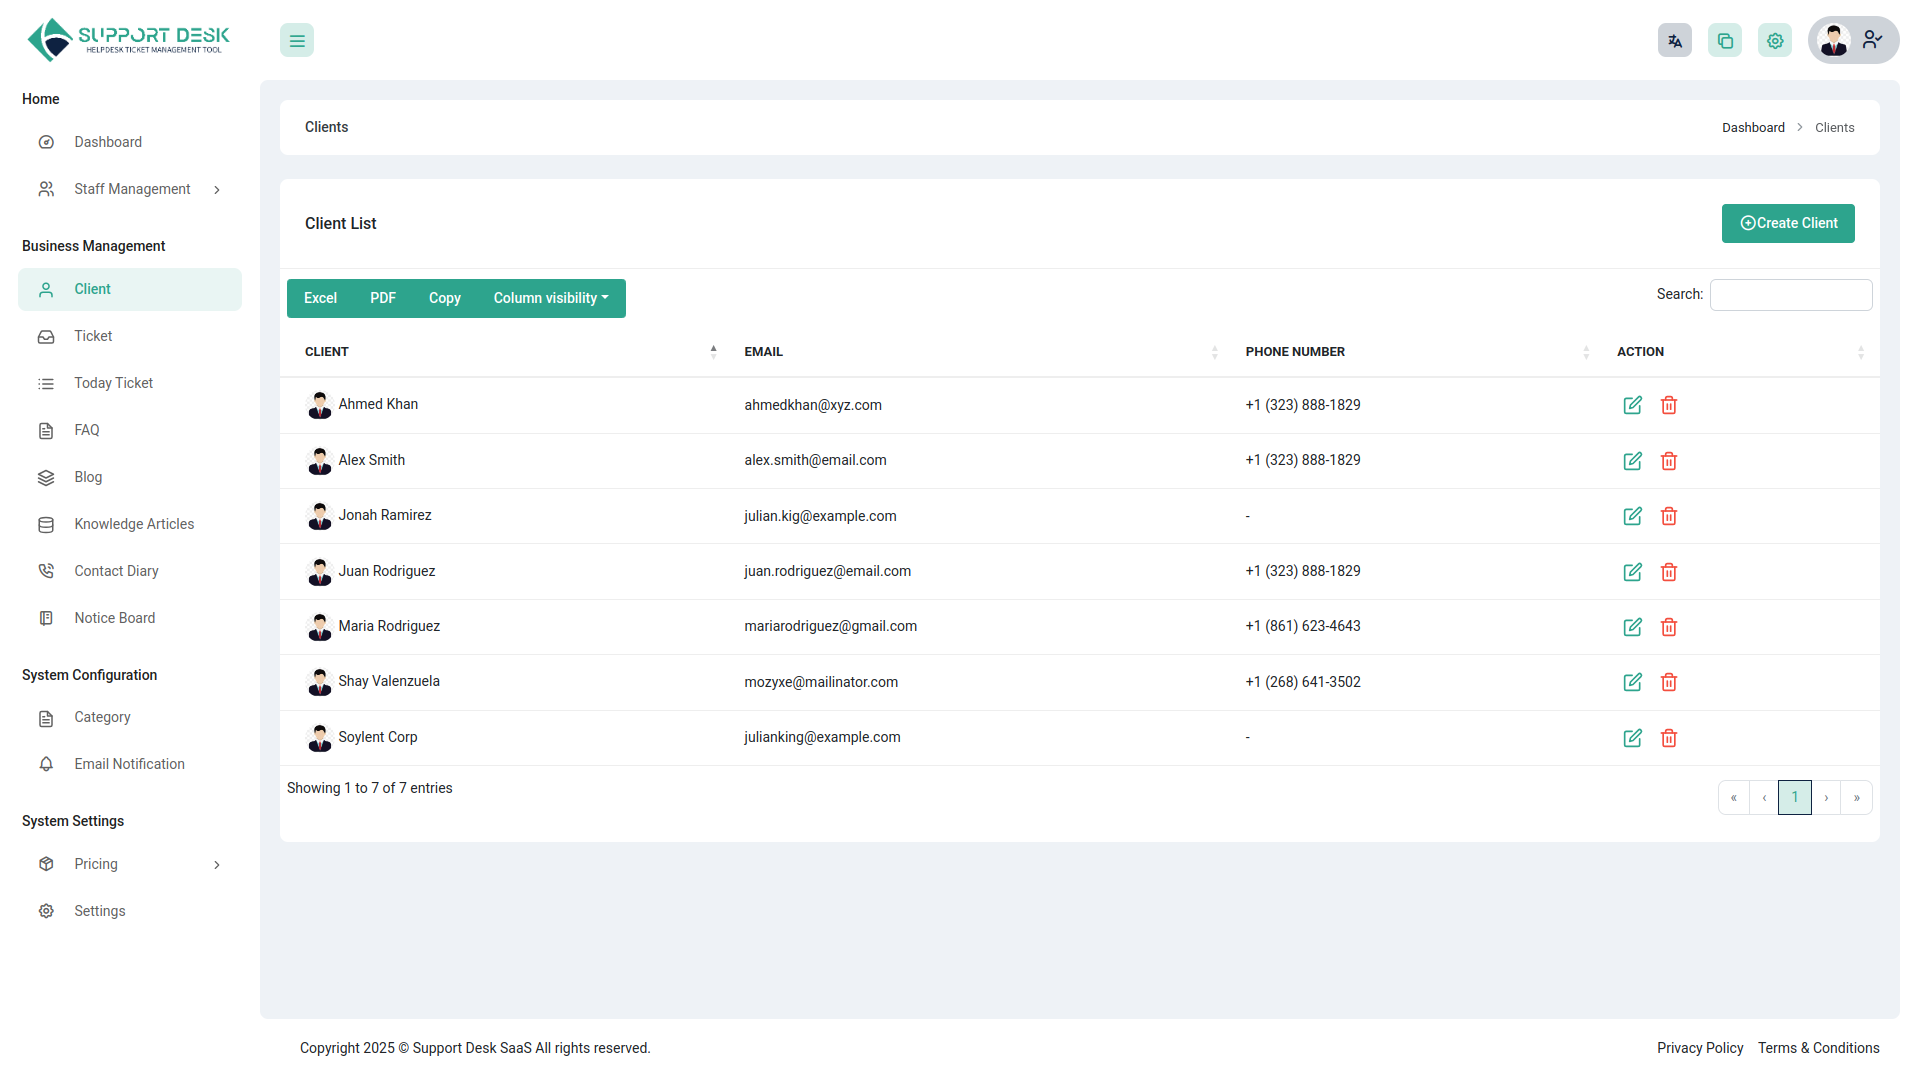
Task: Export the client list as Excel
Action: tap(320, 298)
